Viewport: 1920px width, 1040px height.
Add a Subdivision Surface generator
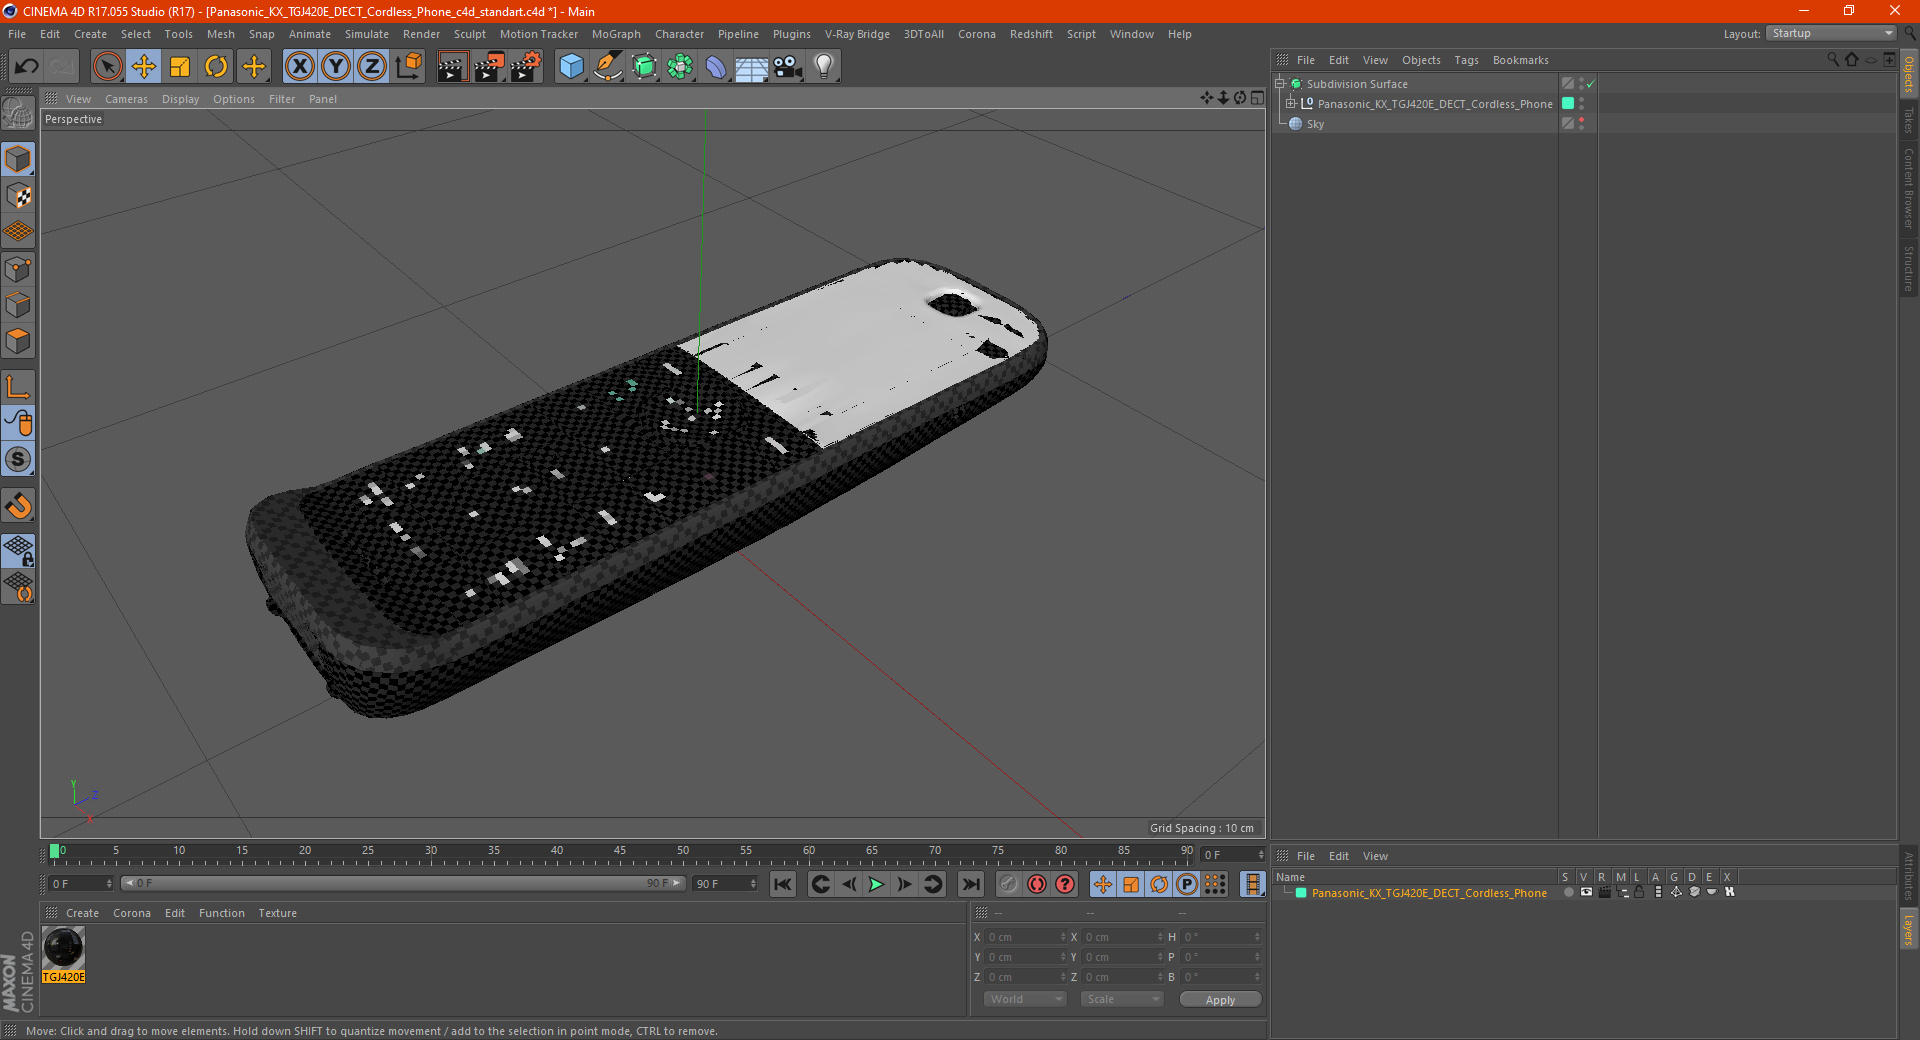(644, 67)
